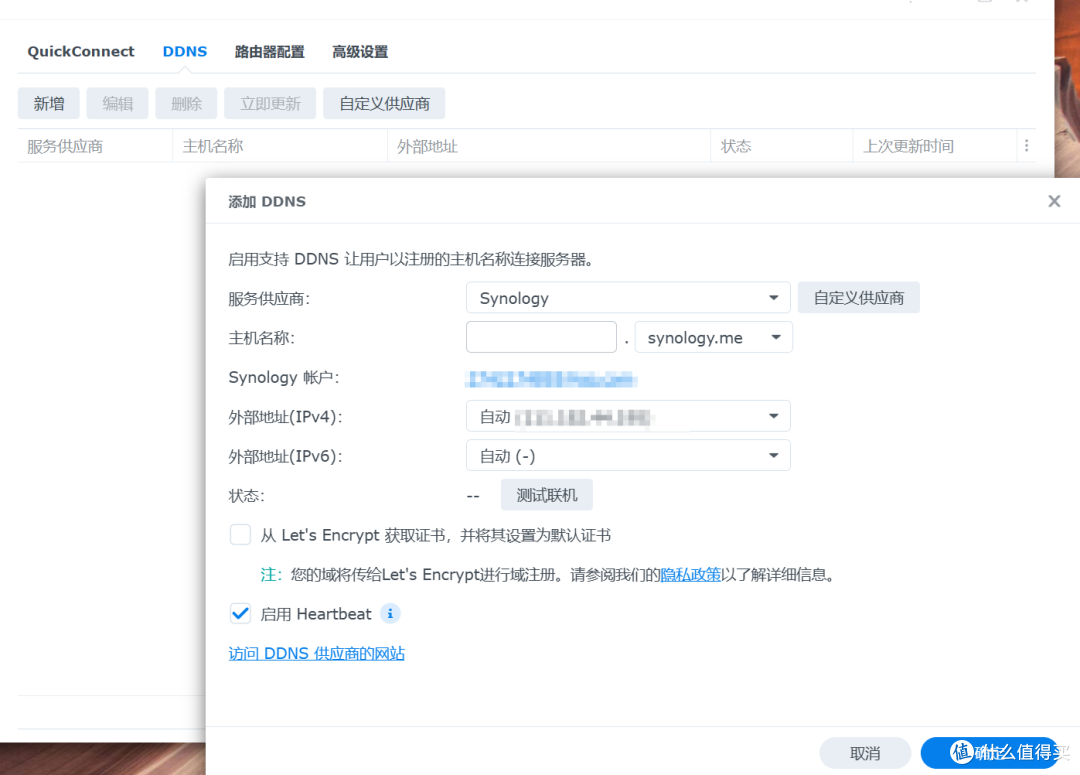Screen dimensions: 1080x775
Task: Click the 隐私政策 link
Action: 691,574
